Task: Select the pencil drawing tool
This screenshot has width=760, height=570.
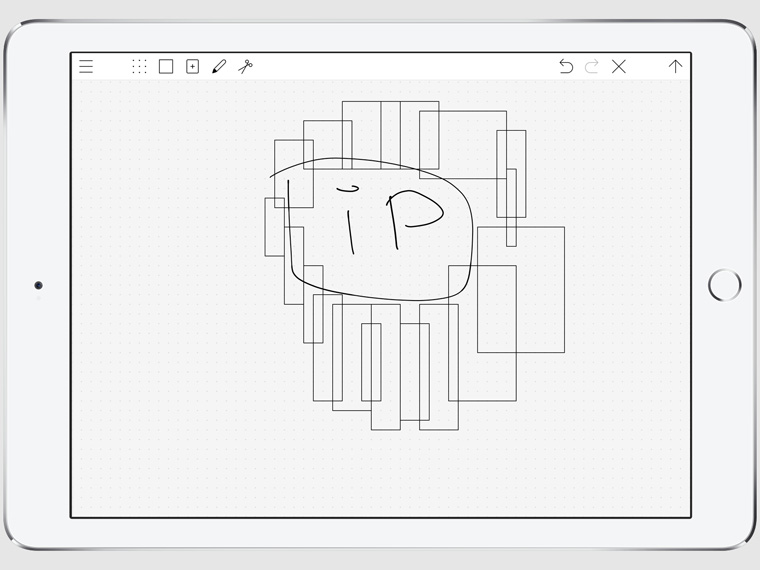Action: point(219,66)
